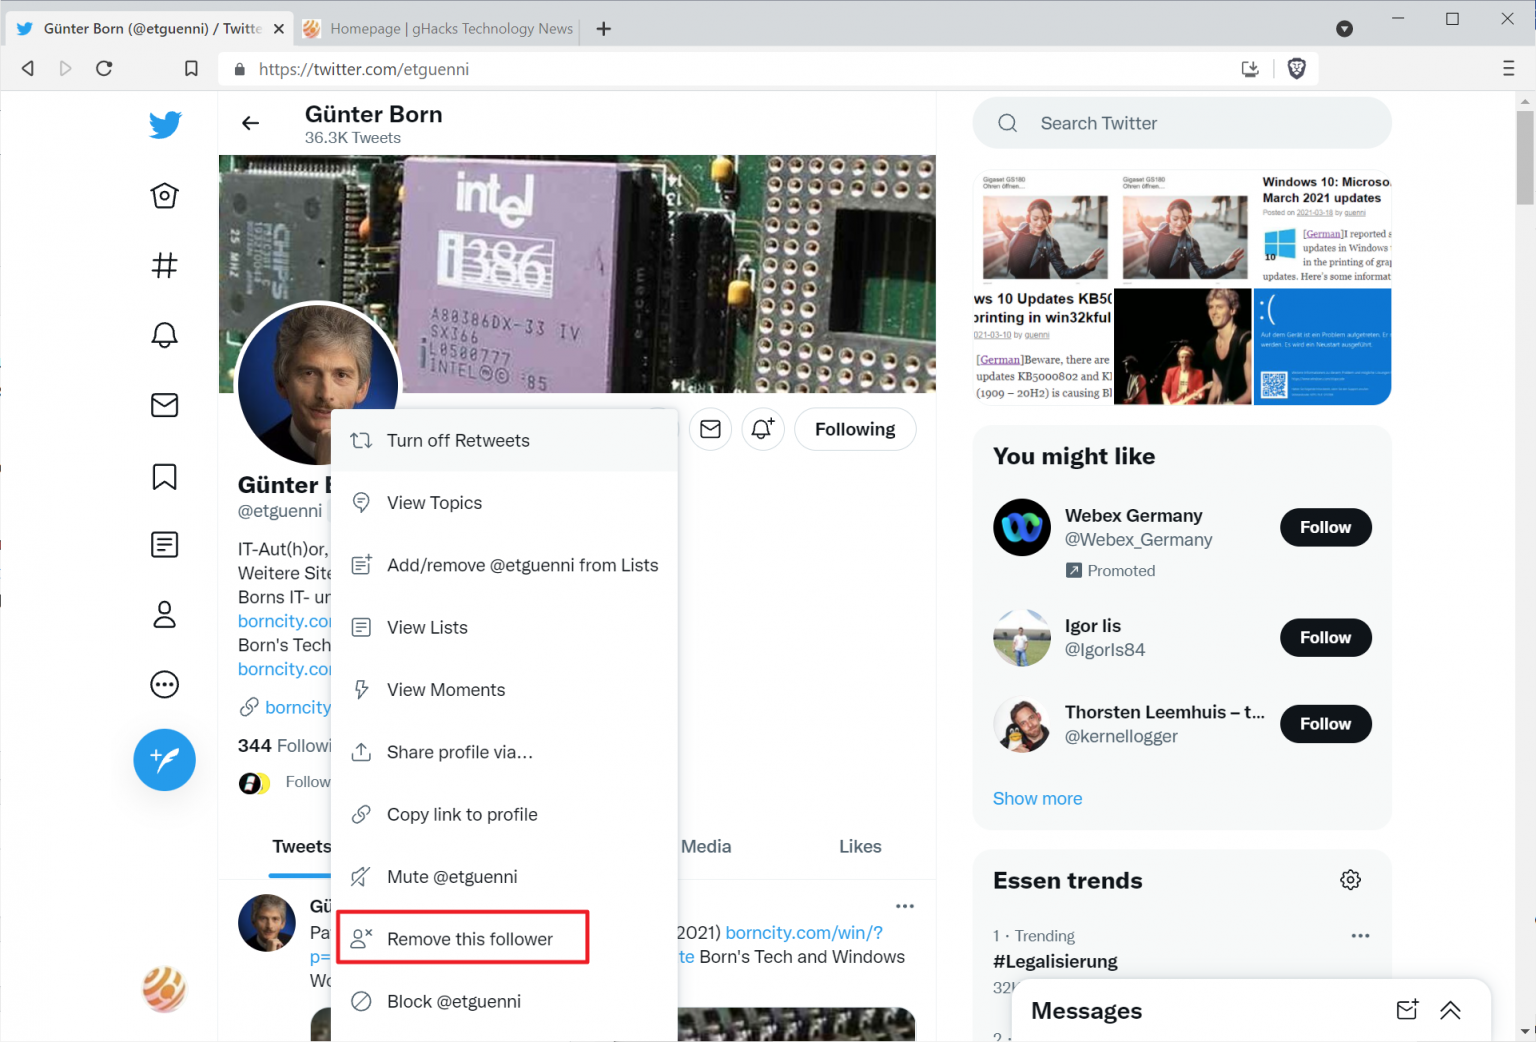Unfollow by clicking the Following button
1536x1042 pixels.
(x=855, y=429)
